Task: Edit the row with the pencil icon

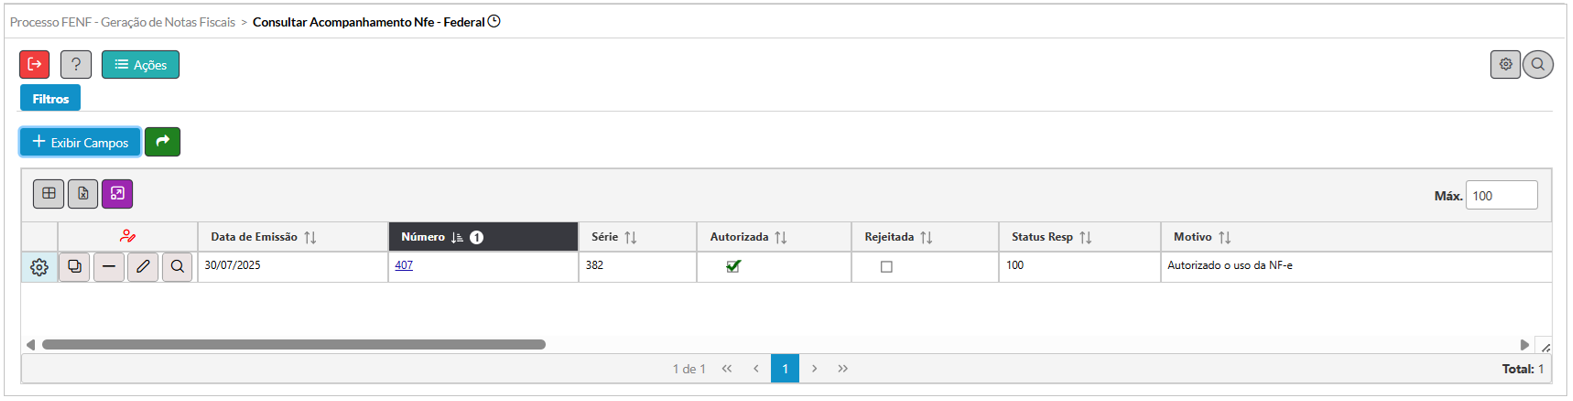Action: tap(143, 267)
